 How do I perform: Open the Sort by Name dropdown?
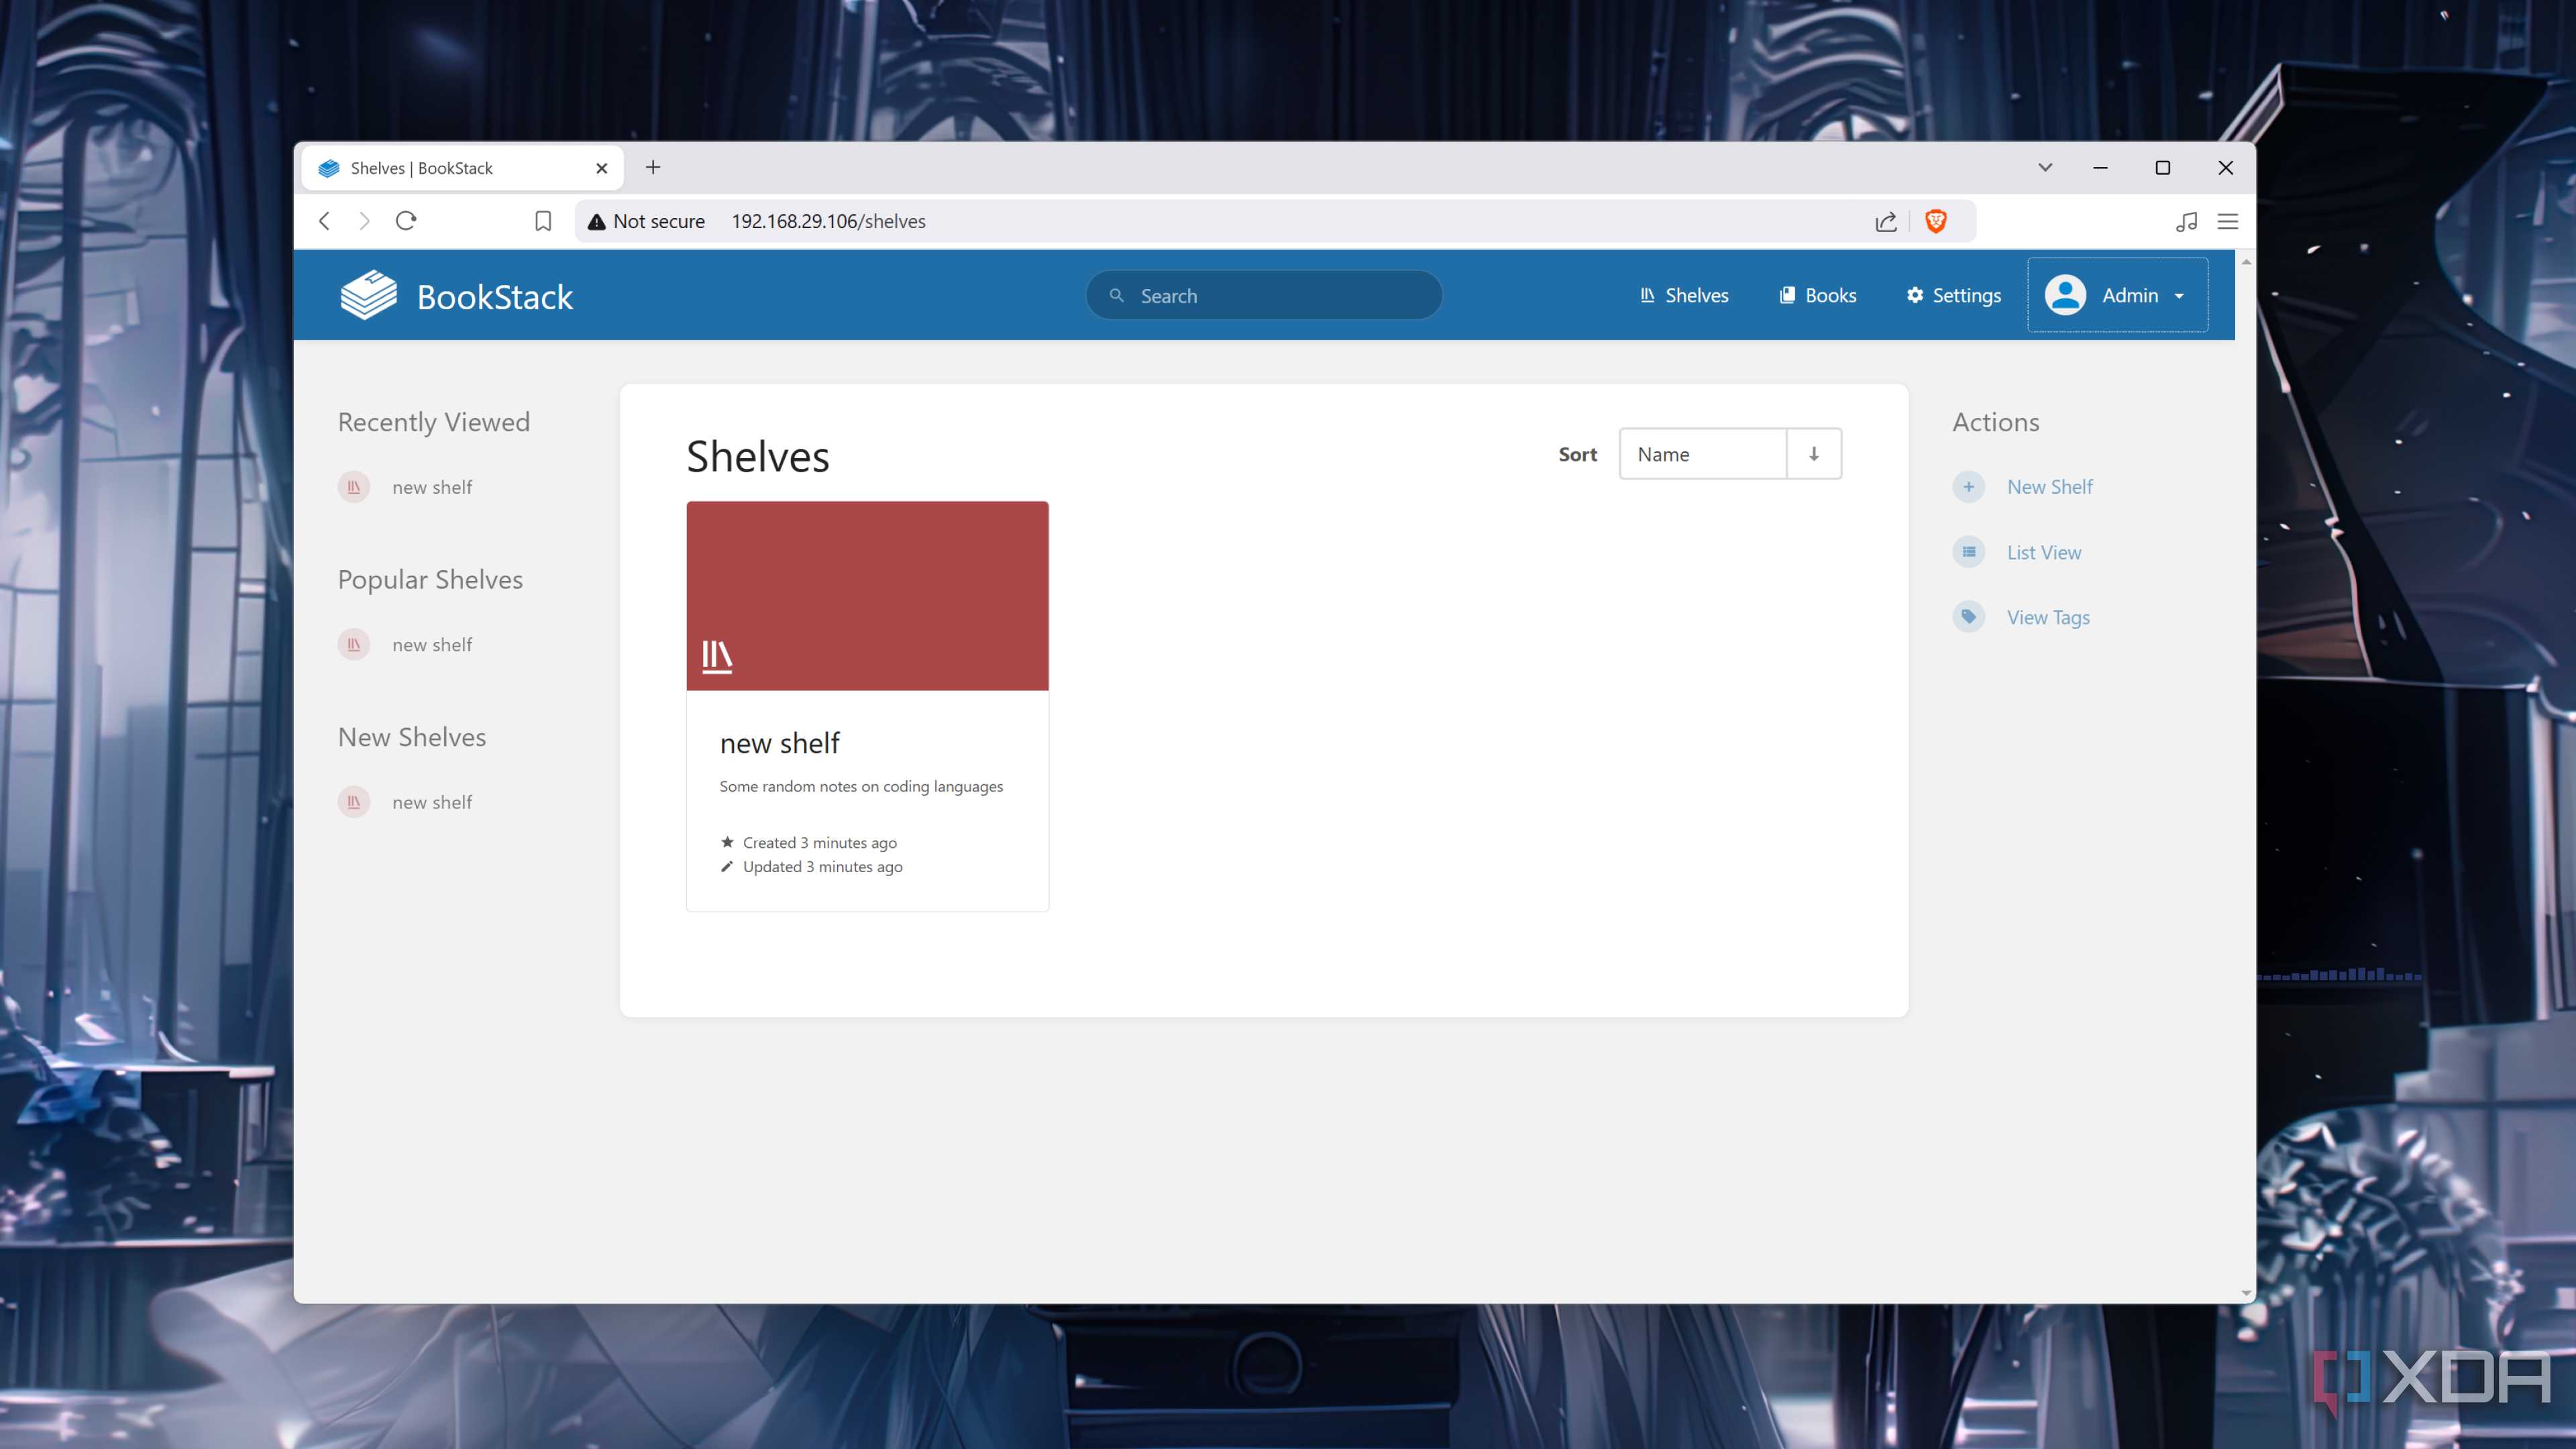tap(1703, 454)
